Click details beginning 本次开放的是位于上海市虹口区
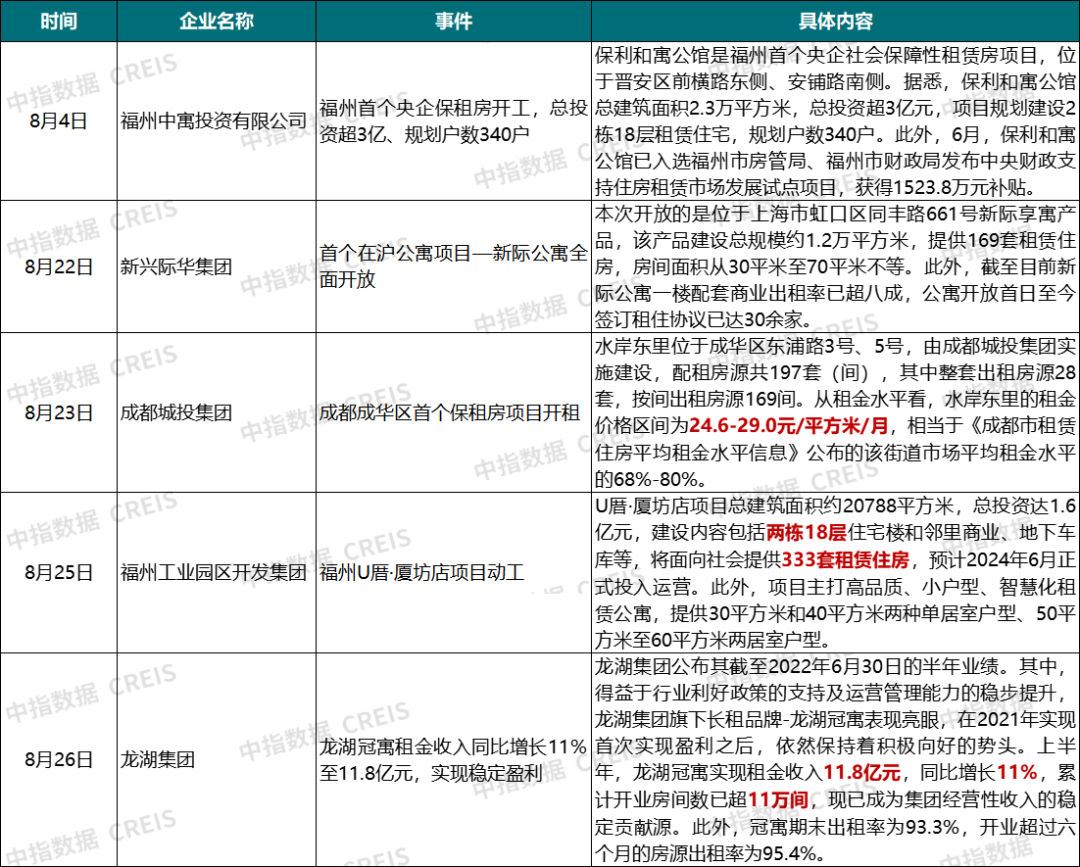Screen dimensions: 1080x867 pyautogui.click(x=835, y=267)
